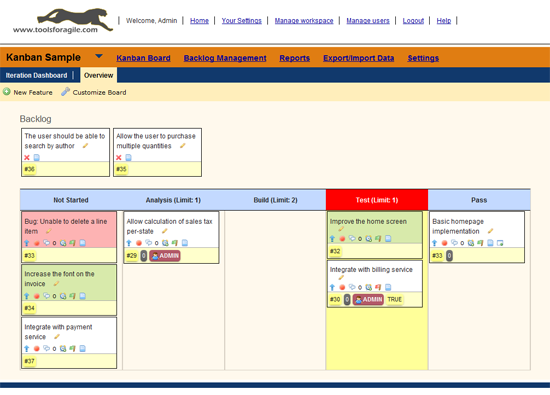Screen dimensions: 550x395
Task: Open the document icon on the 'purchase multiple quantities' card
Action: [x=128, y=158]
